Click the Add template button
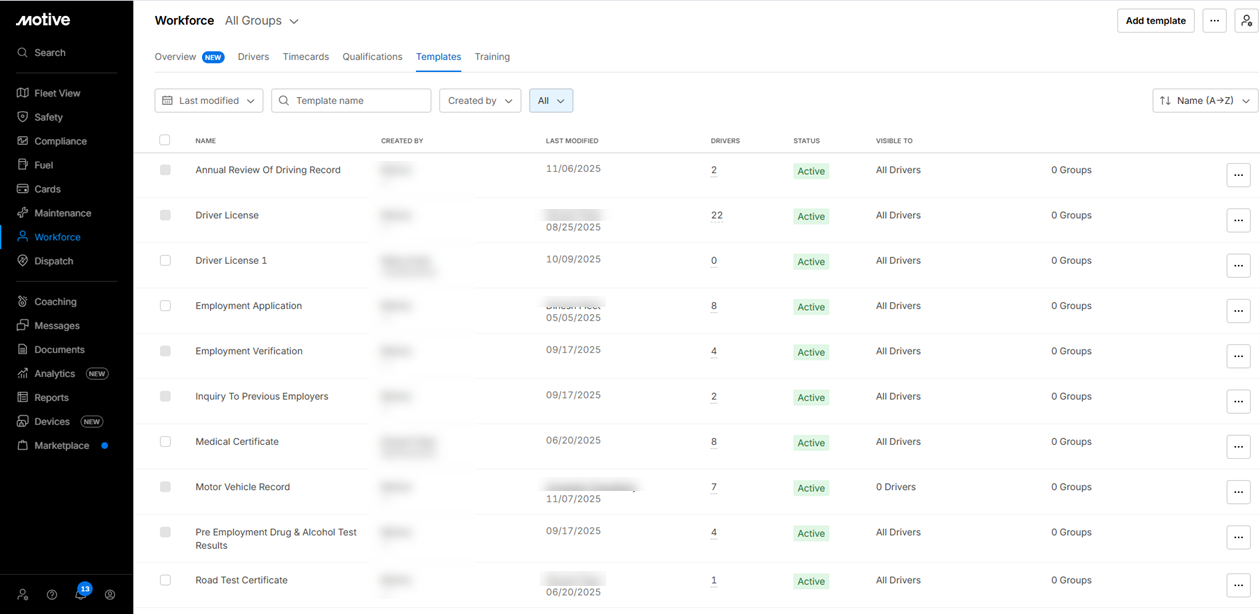The height and width of the screenshot is (614, 1260). (1155, 20)
